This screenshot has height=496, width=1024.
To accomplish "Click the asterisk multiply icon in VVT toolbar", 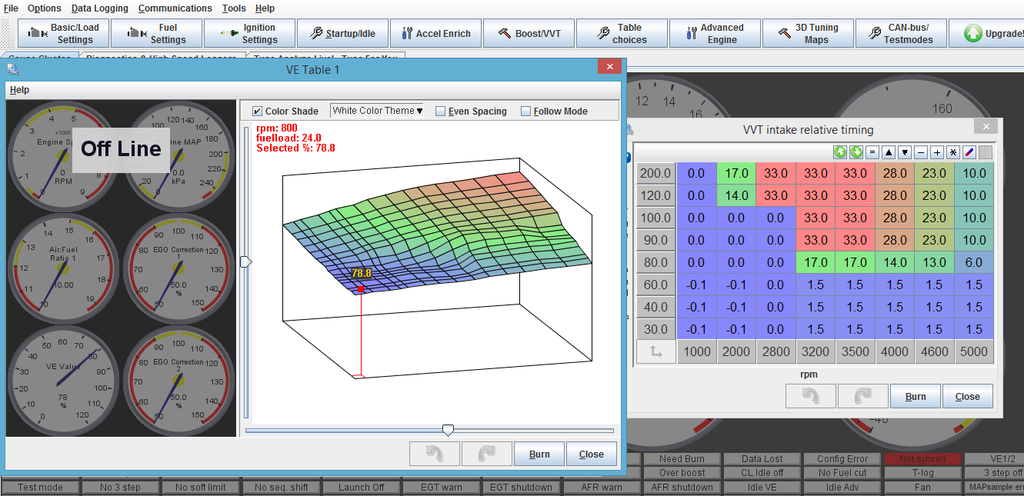I will (x=953, y=152).
